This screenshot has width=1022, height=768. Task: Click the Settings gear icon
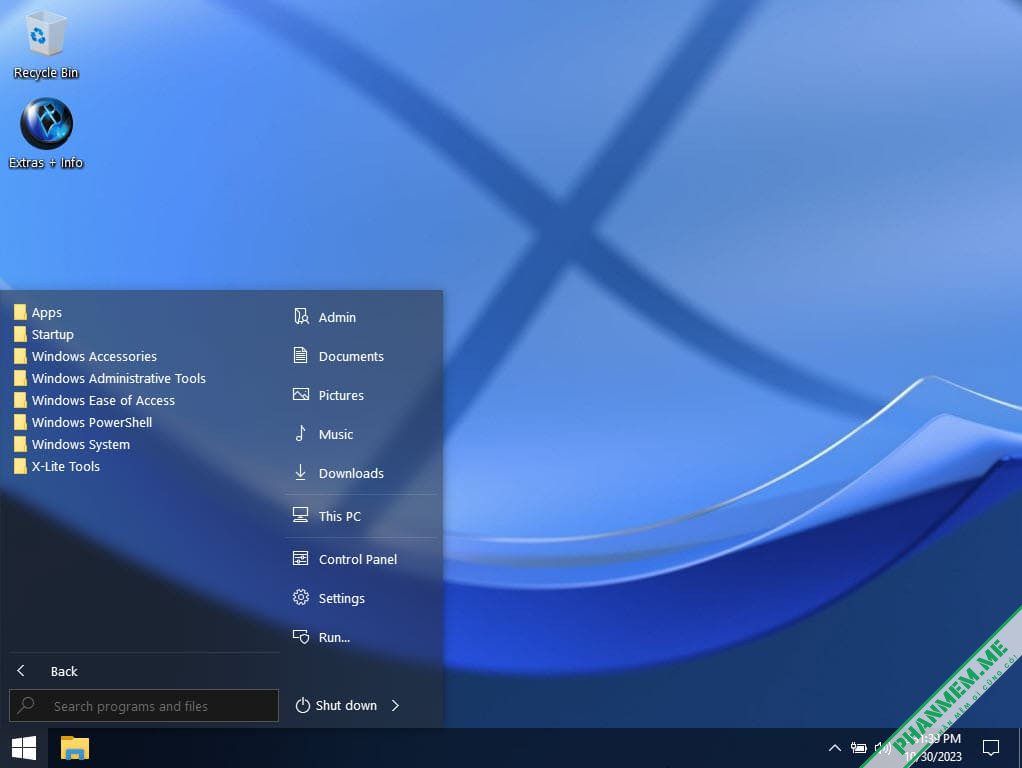(300, 597)
